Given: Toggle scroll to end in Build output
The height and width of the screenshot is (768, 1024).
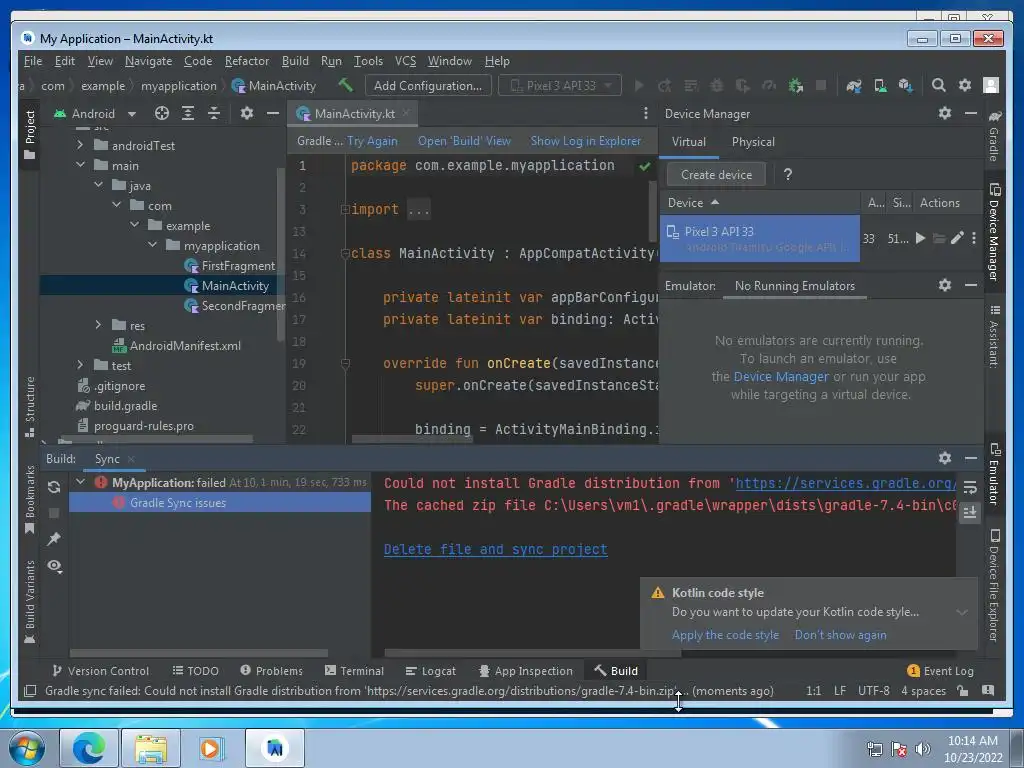Looking at the screenshot, I should (x=970, y=513).
